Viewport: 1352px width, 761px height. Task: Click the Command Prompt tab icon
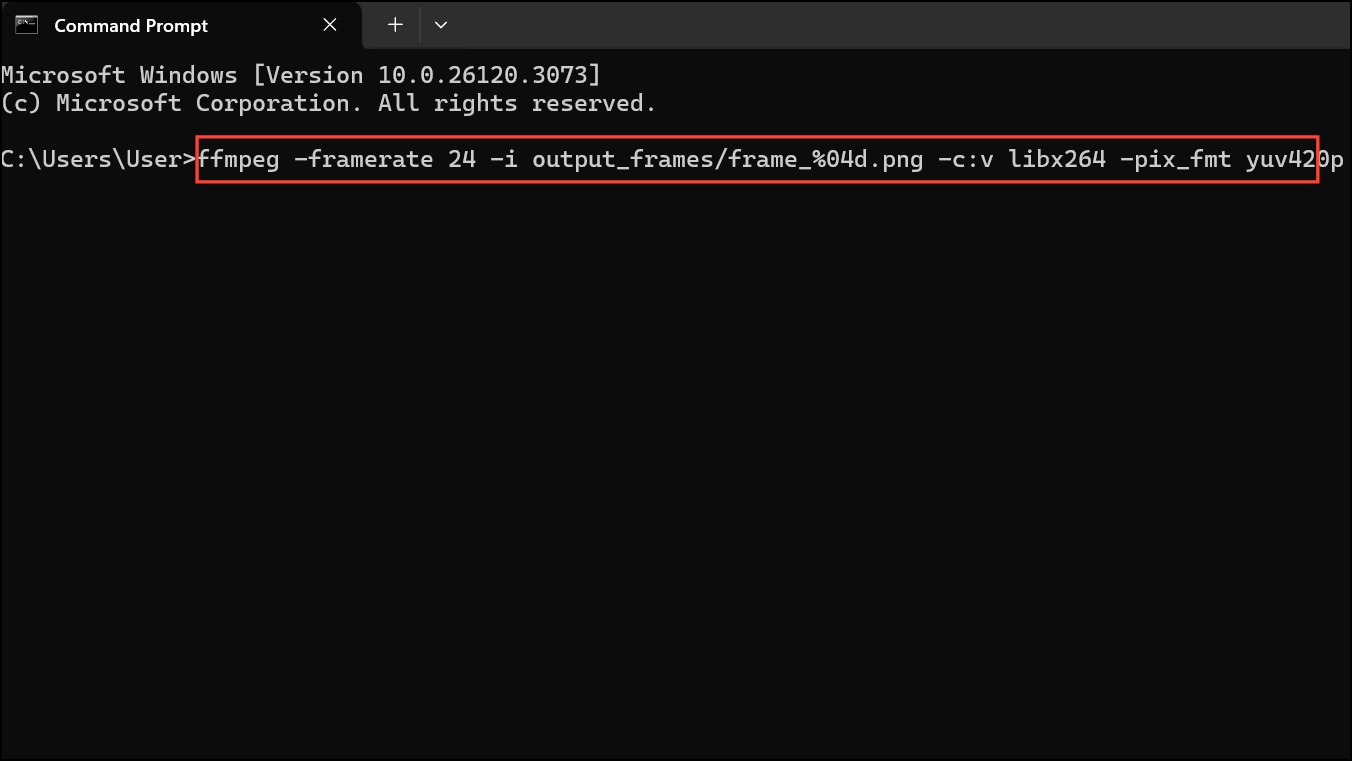[x=26, y=25]
